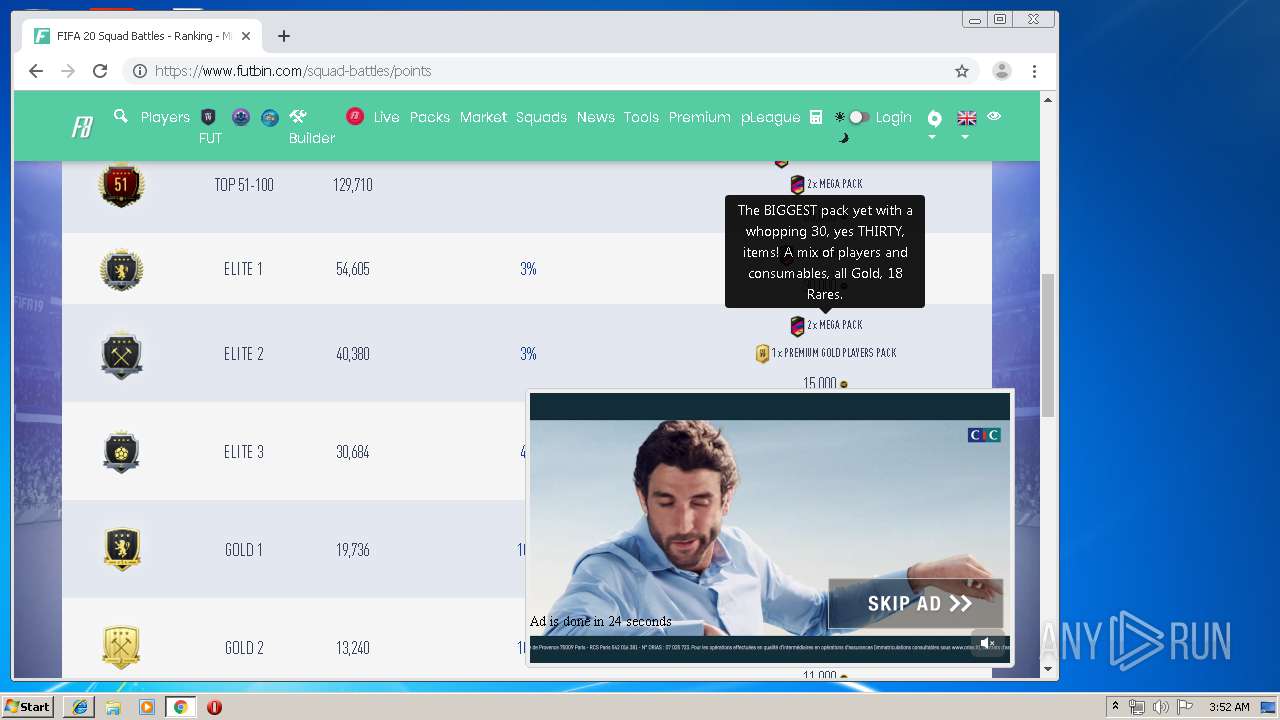Viewport: 1280px width, 720px height.
Task: Open Chrome profile avatar
Action: pos(1001,71)
